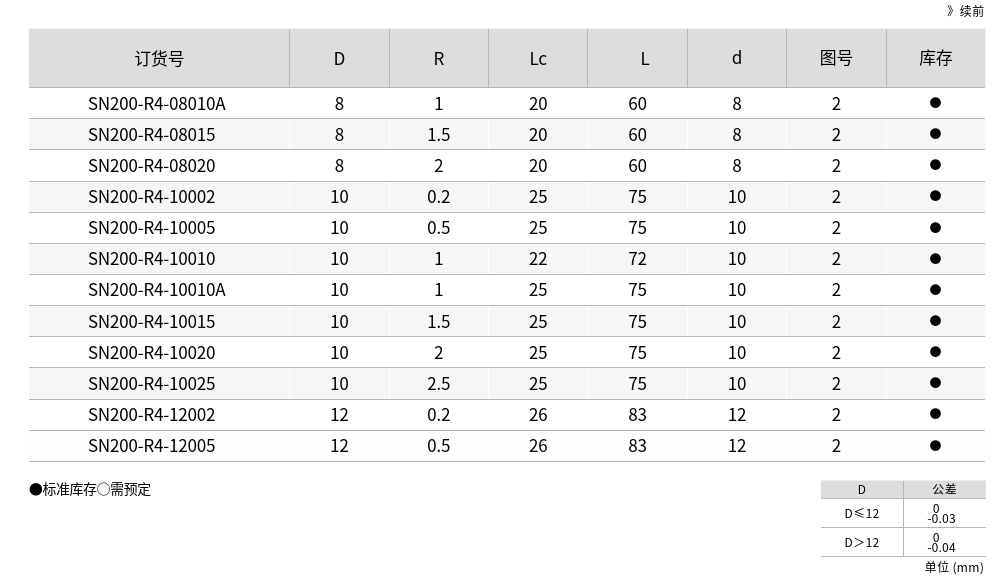The height and width of the screenshot is (585, 1004).
Task: Click the stock dot for SN200-R4-12005
Action: coord(935,445)
